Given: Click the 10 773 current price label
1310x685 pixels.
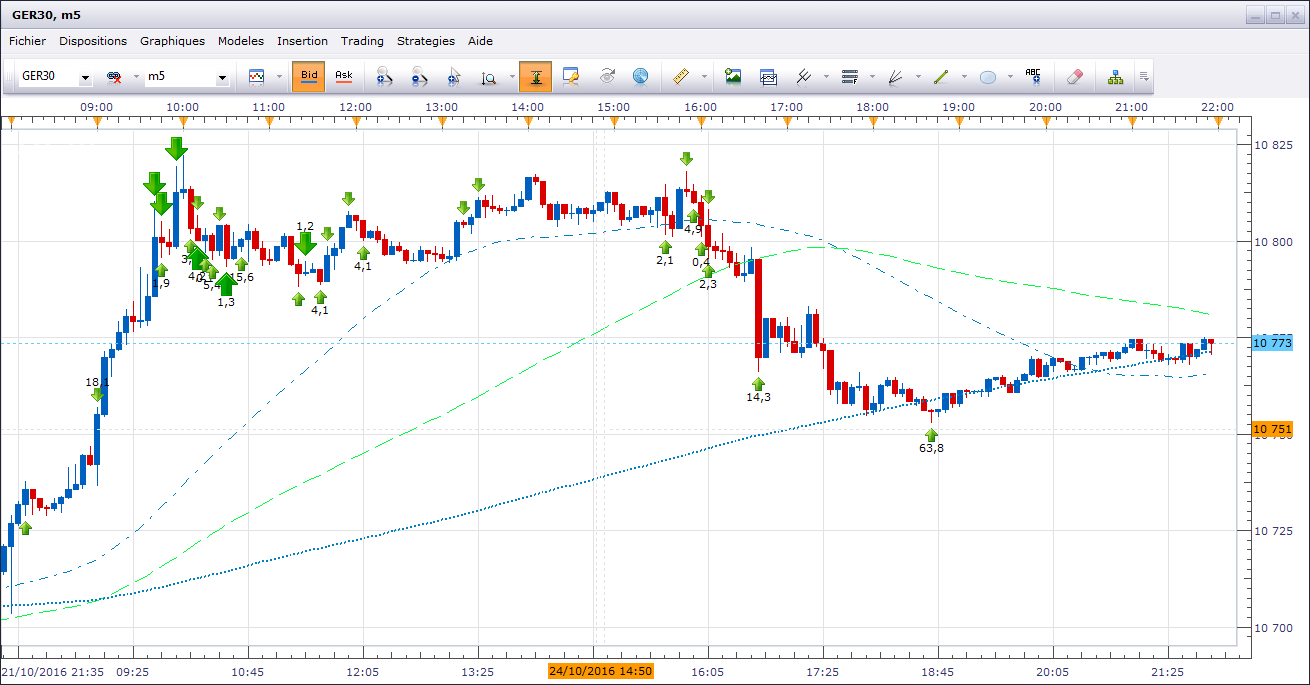Looking at the screenshot, I should click(1273, 343).
